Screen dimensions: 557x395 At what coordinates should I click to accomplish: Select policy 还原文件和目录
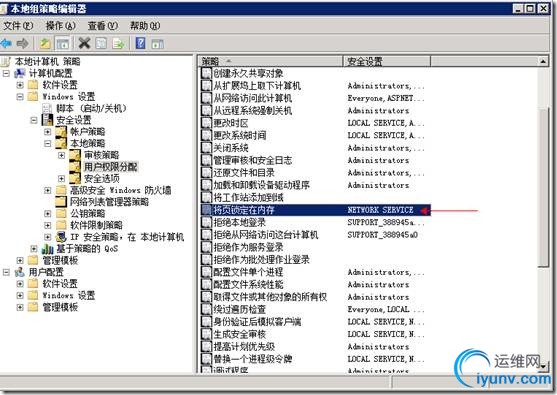tap(244, 173)
